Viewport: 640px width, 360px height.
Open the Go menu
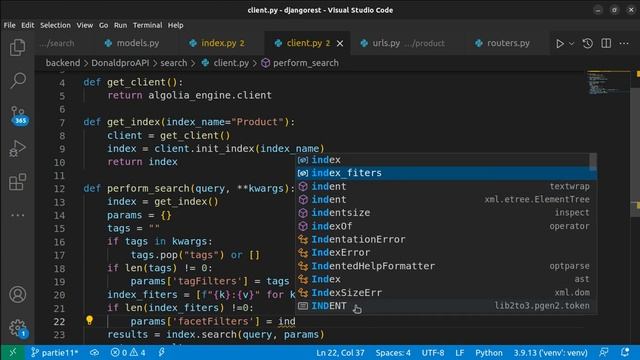tap(103, 25)
